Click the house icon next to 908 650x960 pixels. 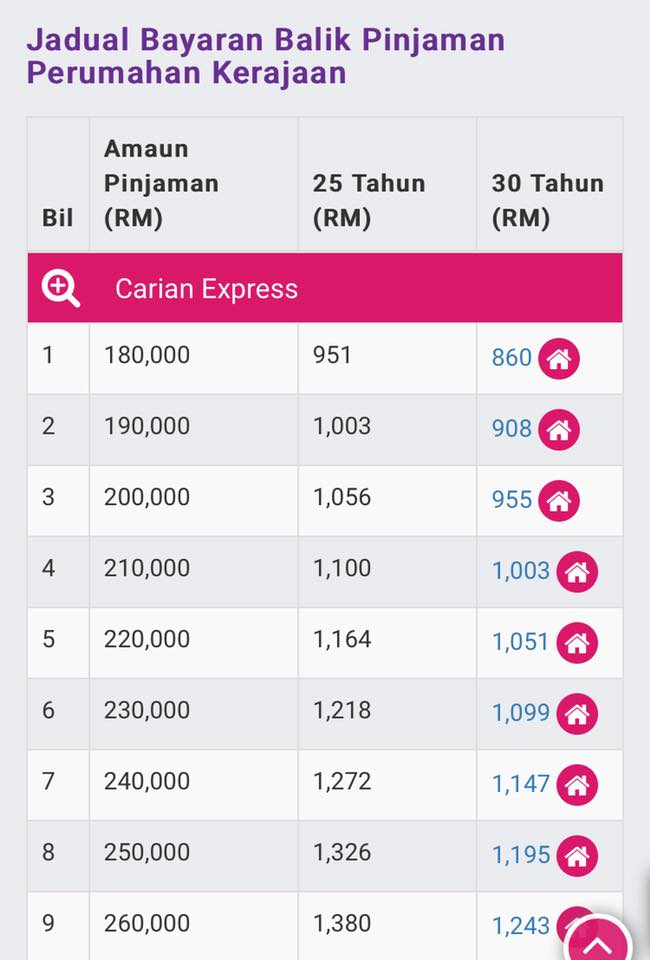point(559,429)
